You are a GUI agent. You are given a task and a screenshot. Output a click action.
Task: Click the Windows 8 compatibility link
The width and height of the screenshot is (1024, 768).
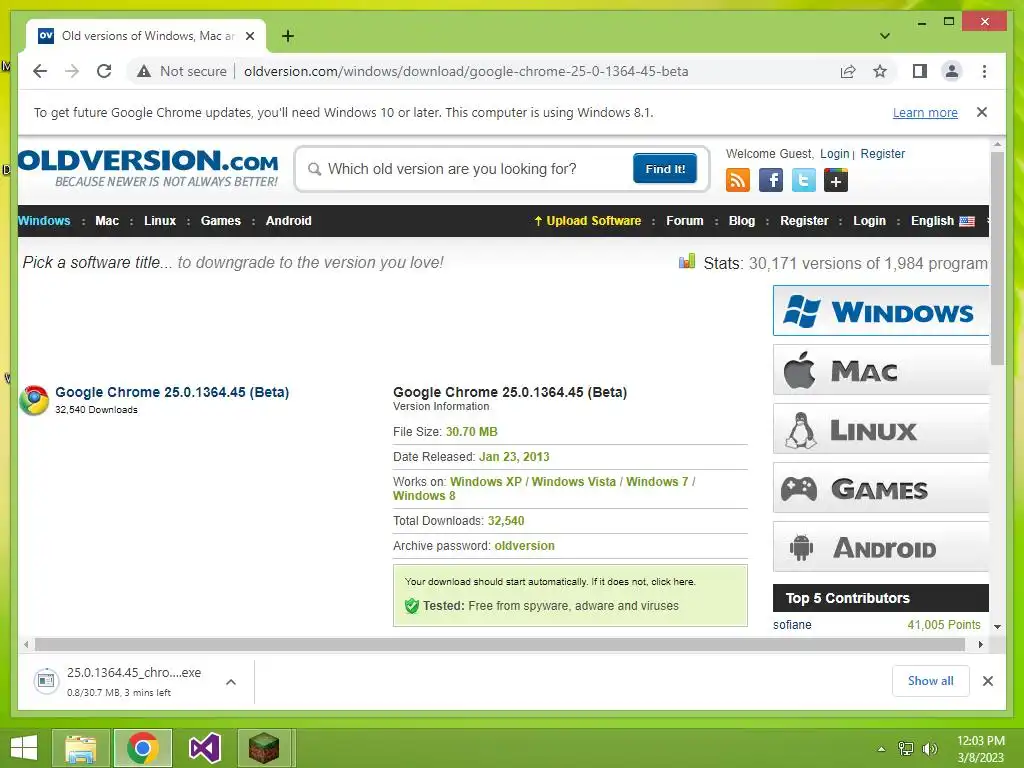[424, 496]
